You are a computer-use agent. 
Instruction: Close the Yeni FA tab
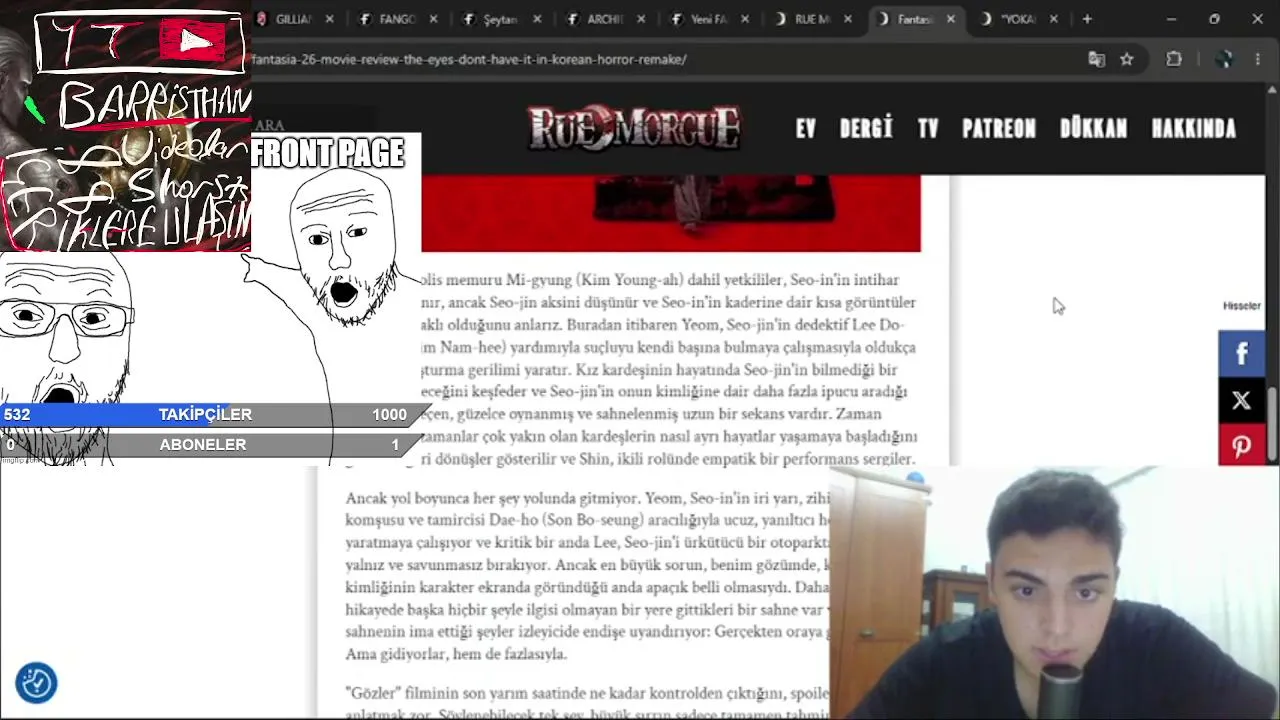[745, 19]
